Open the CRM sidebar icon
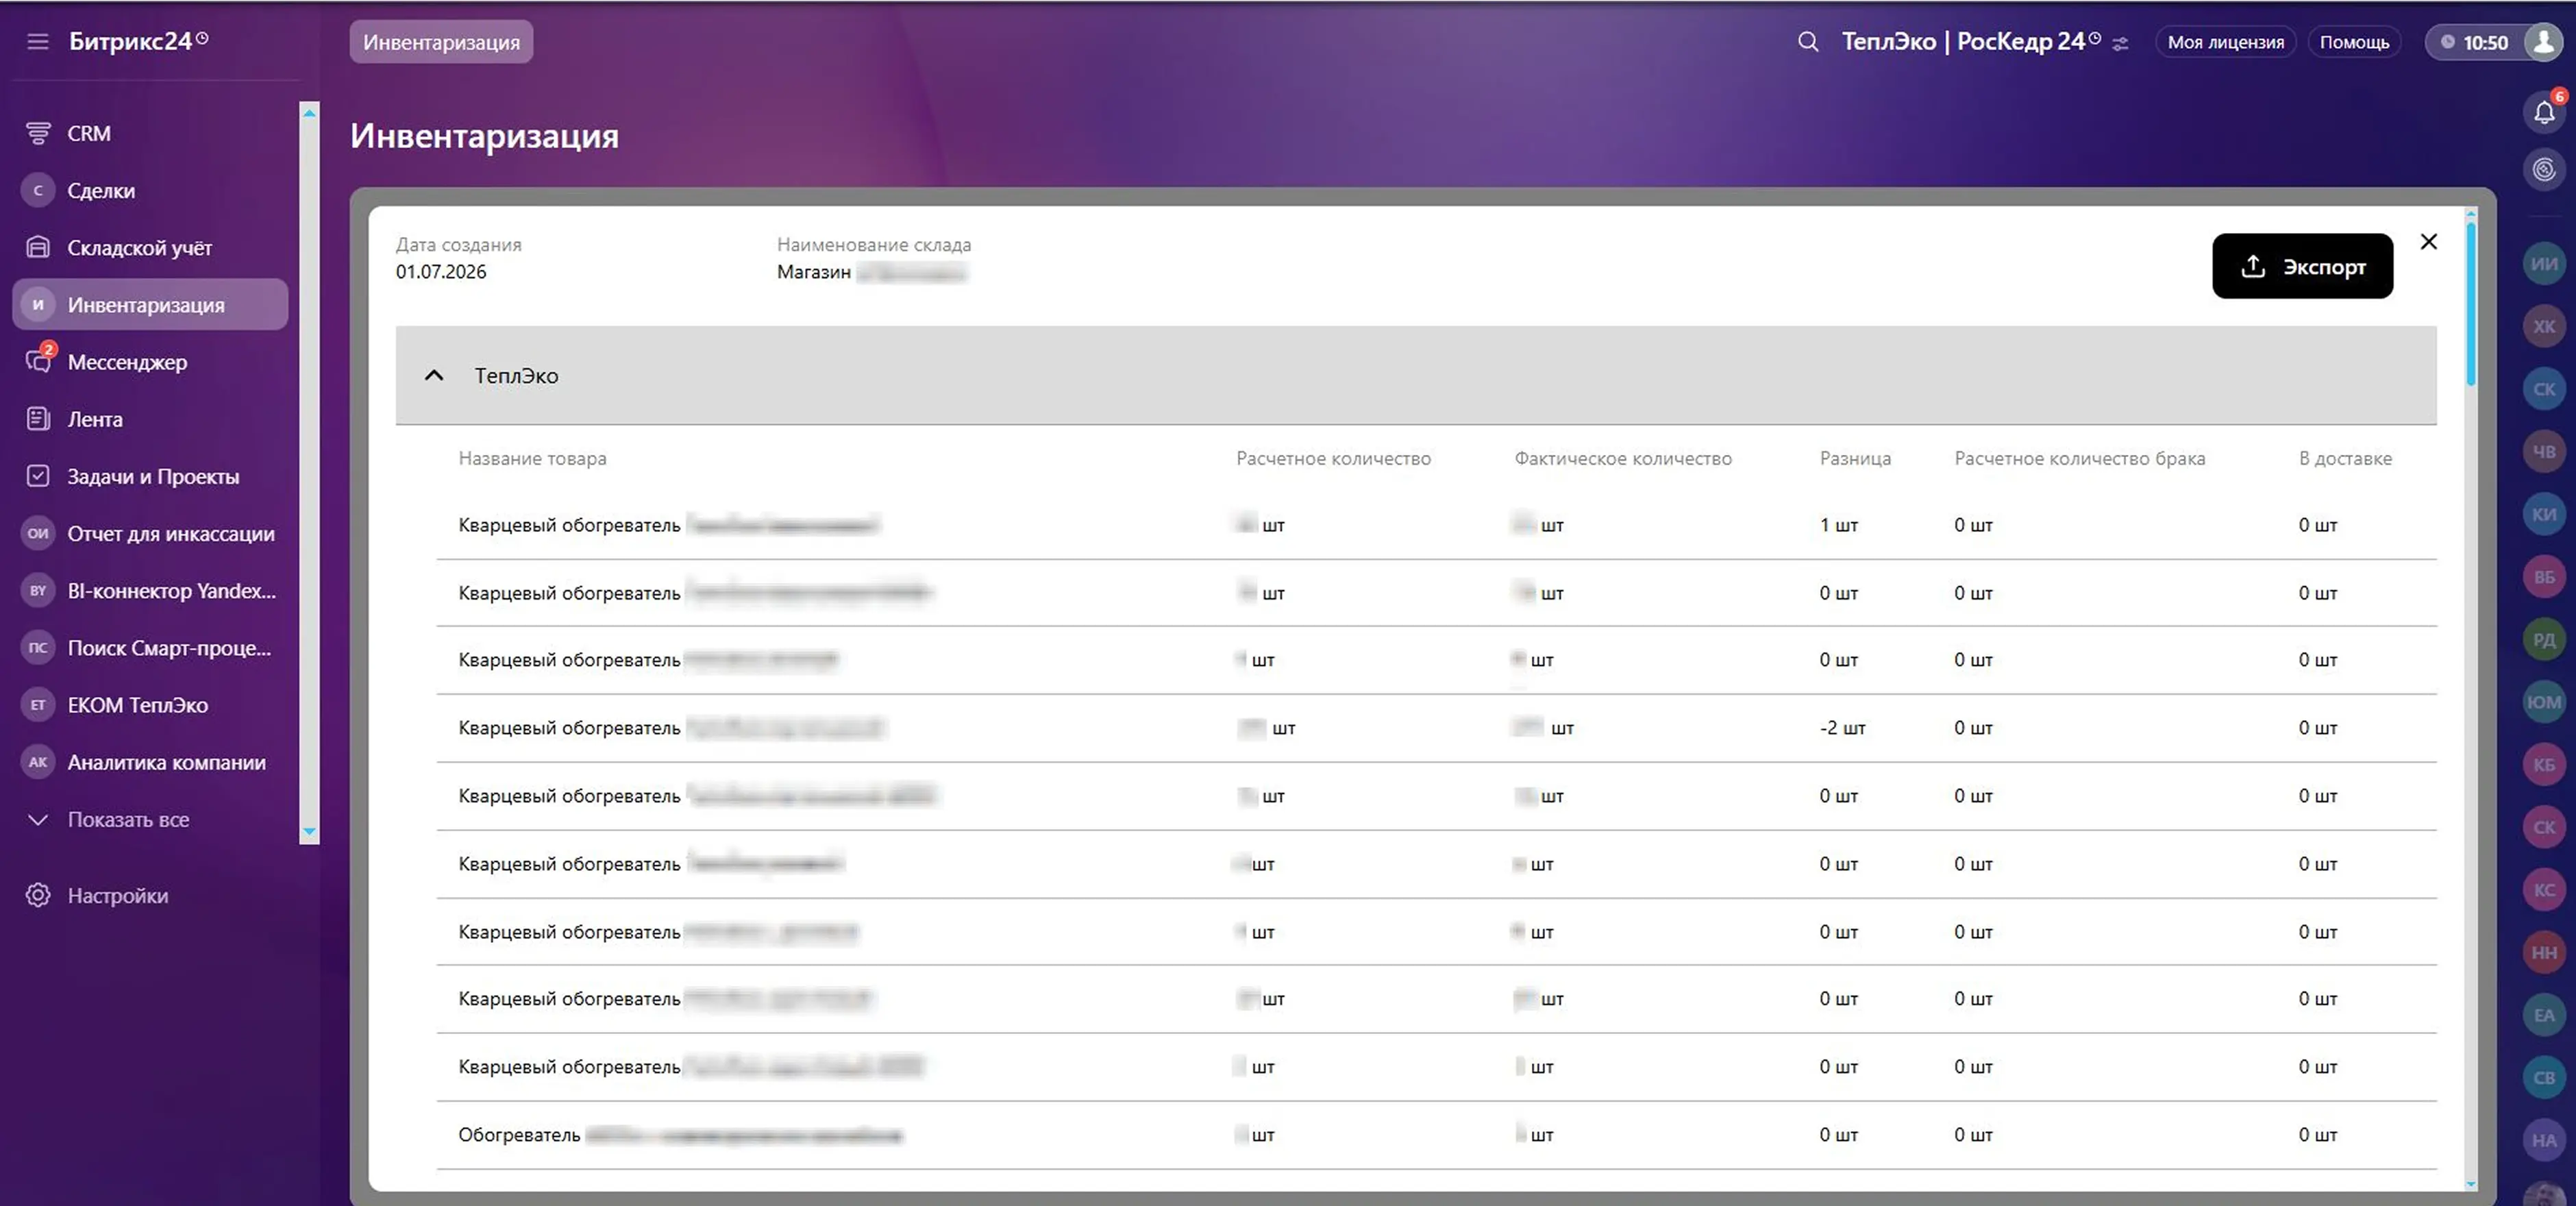The image size is (2576, 1206). 38,133
